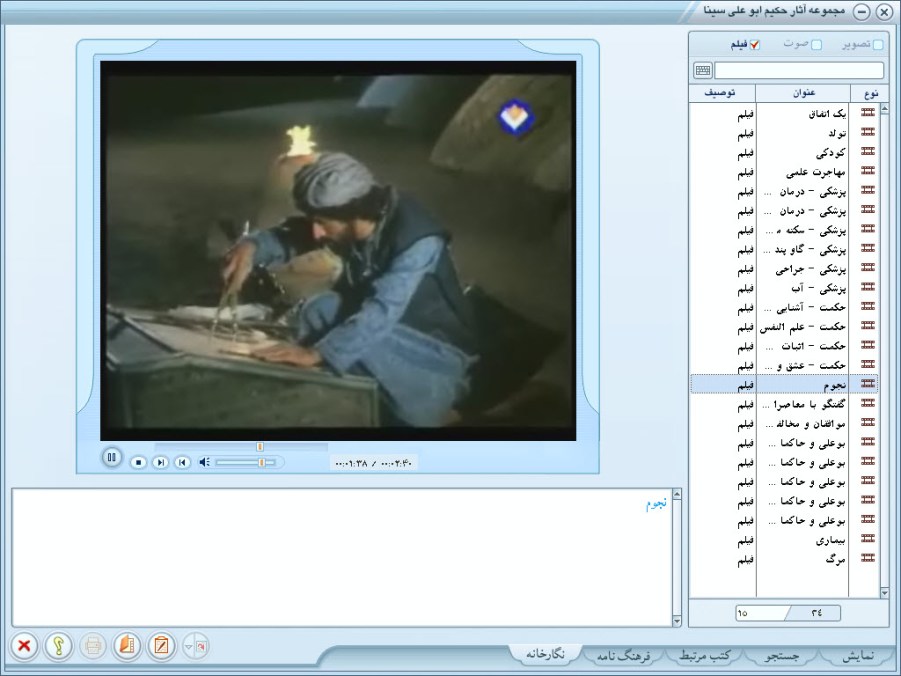The width and height of the screenshot is (901, 676).
Task: Enable the صوت checkbox
Action: [816, 45]
